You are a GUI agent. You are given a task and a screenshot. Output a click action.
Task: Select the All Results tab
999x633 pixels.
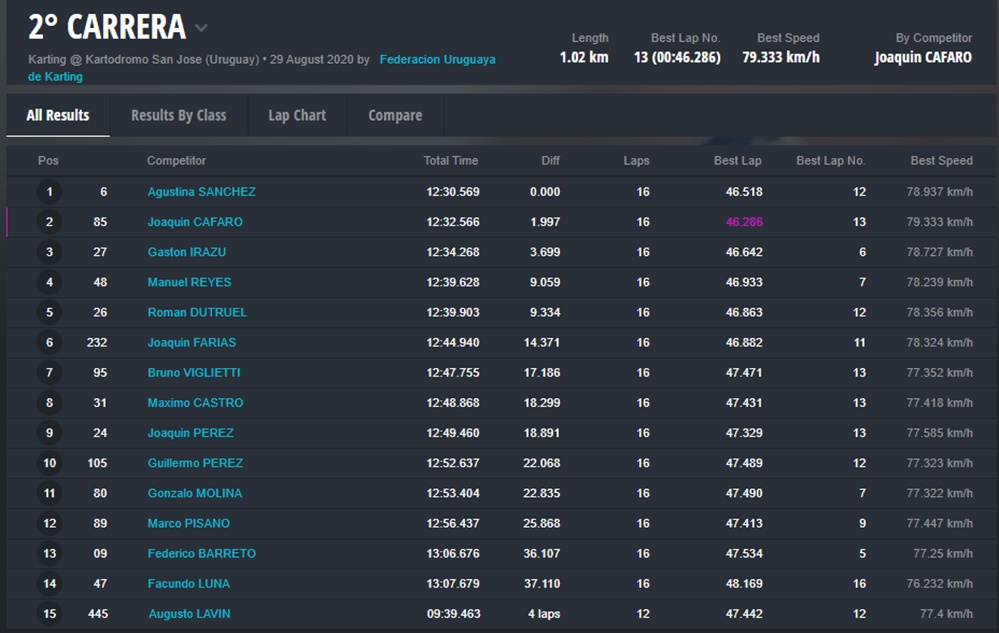click(58, 115)
